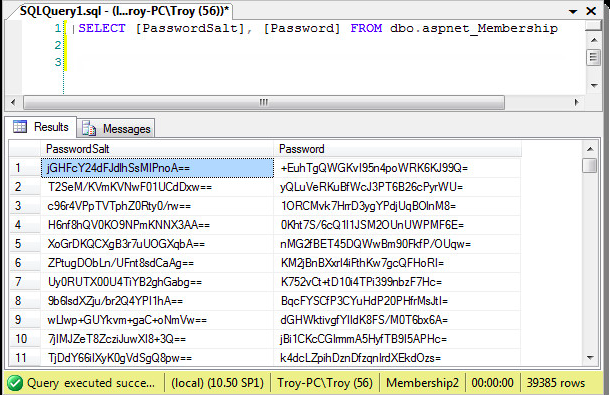
Task: Select salt cell T2SeM/KVmKVNwF01UCdDxw==
Action: click(157, 187)
